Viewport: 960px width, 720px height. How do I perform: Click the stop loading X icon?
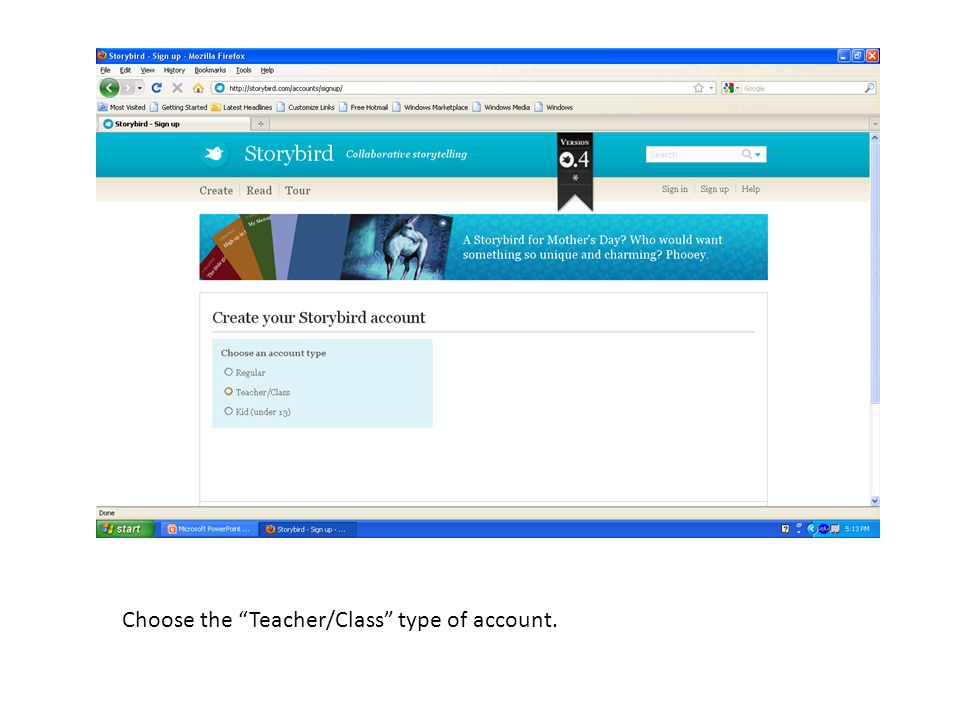[178, 88]
